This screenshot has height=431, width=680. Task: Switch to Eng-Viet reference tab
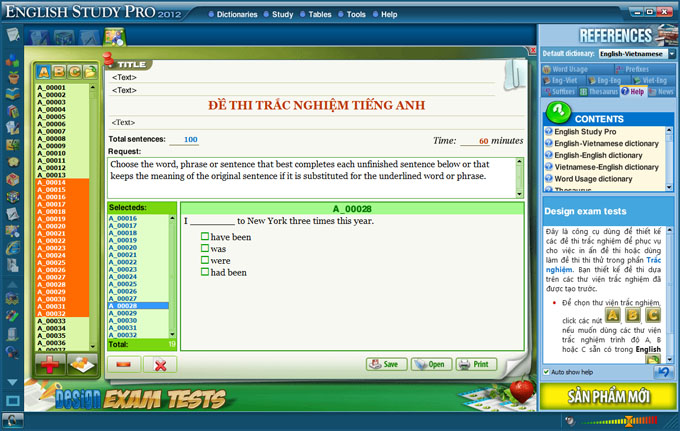click(x=561, y=80)
